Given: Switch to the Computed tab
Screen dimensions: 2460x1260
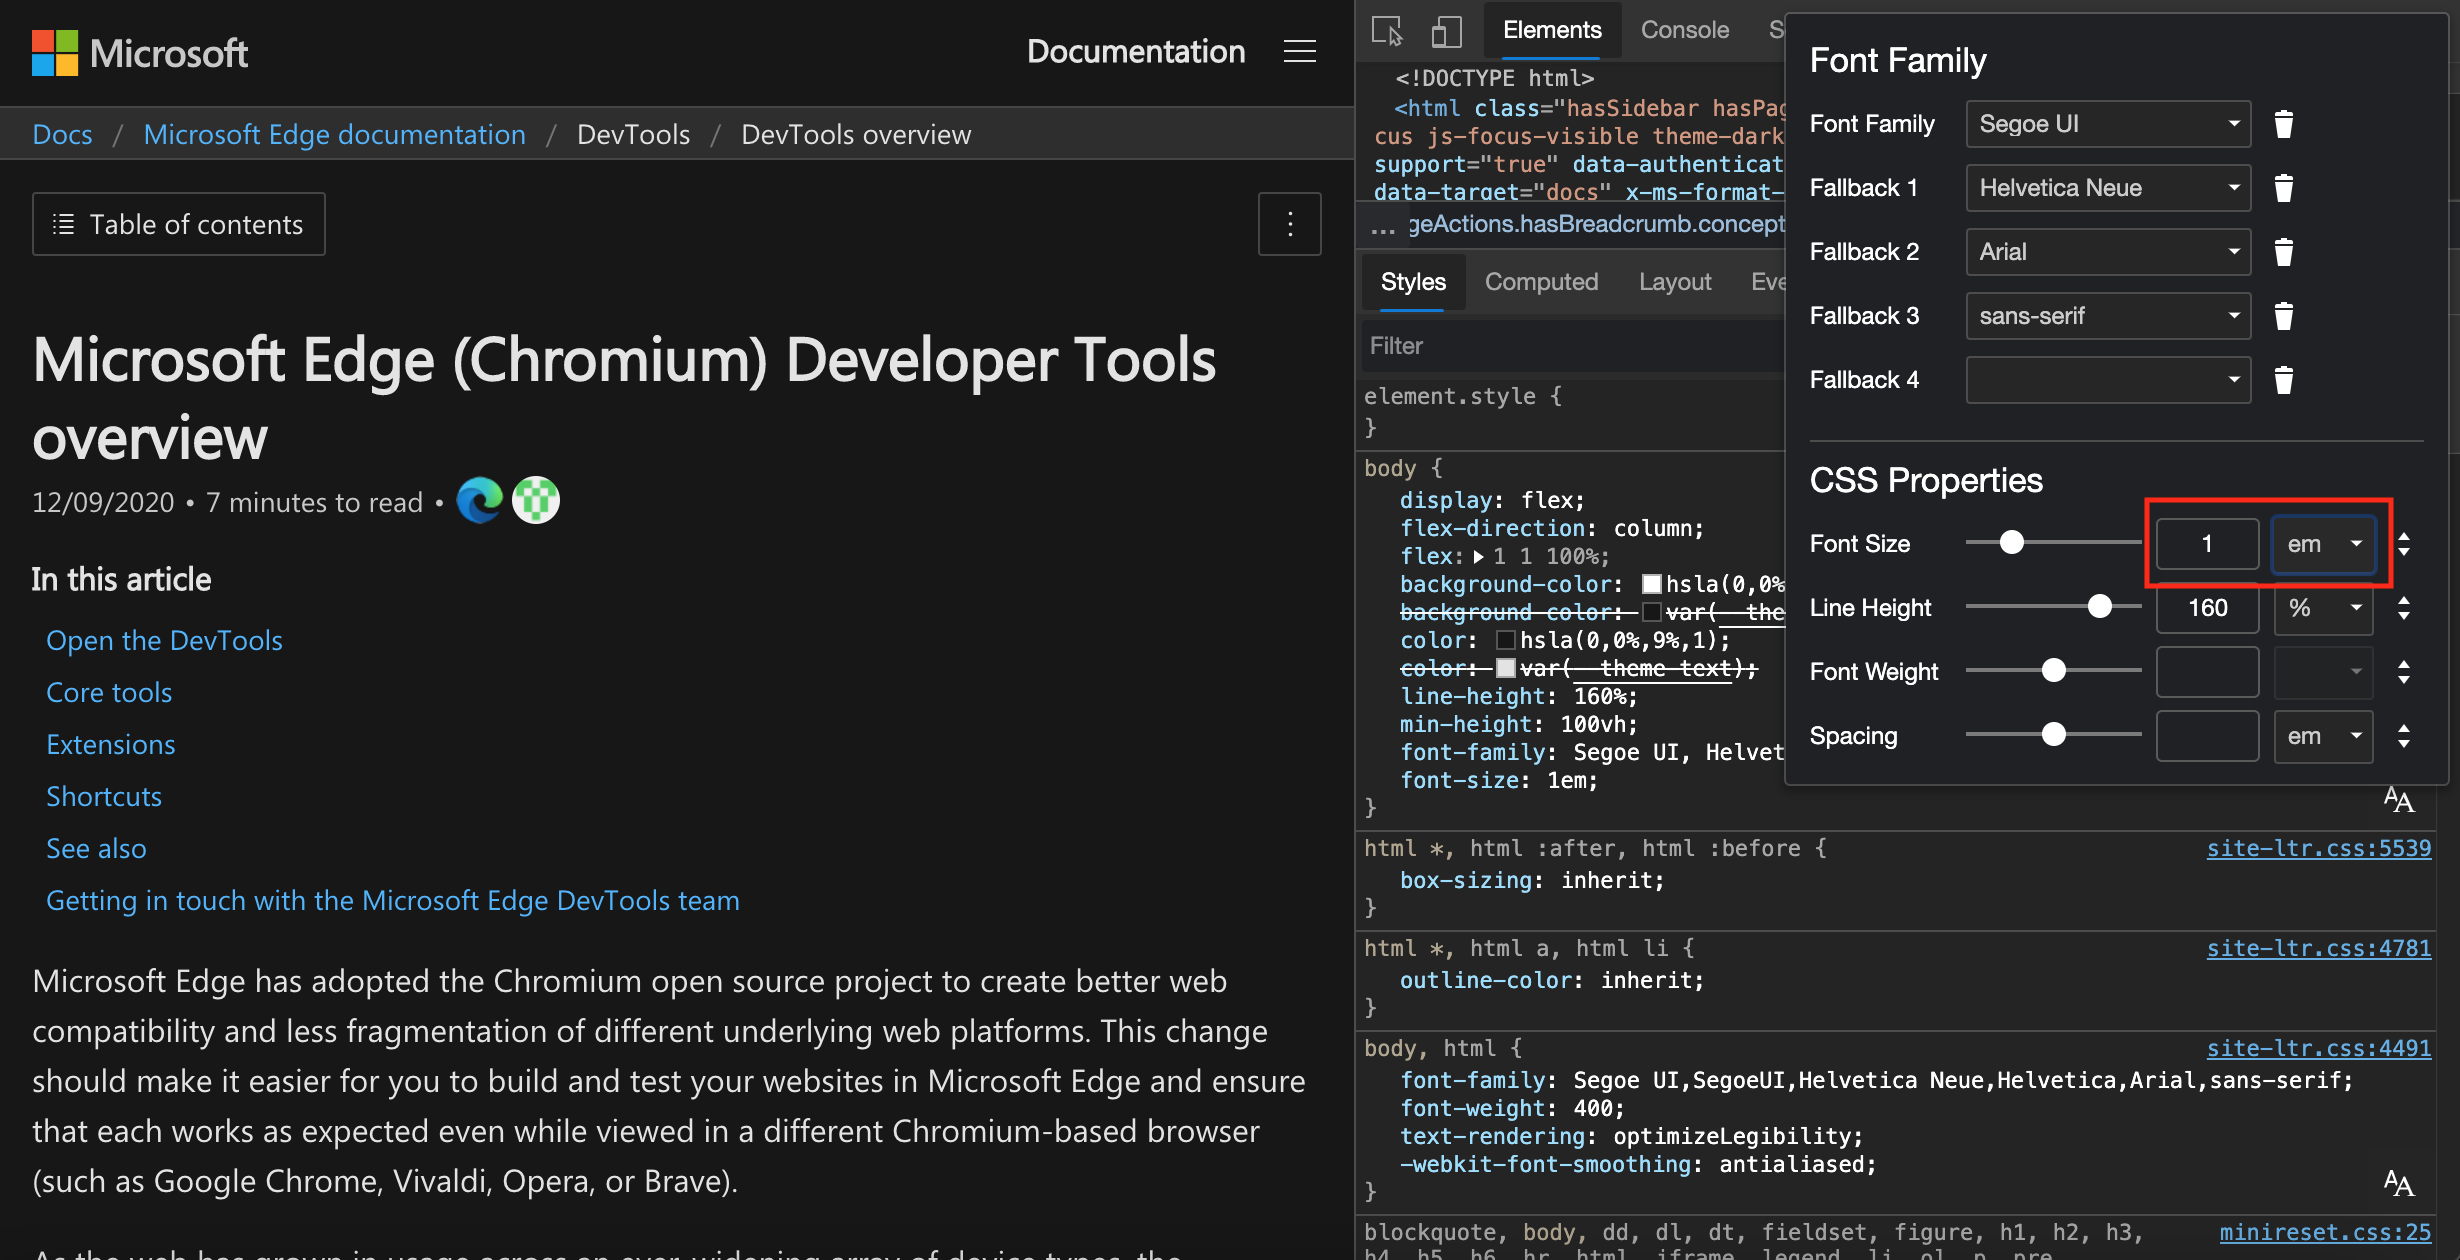Looking at the screenshot, I should pyautogui.click(x=1539, y=280).
